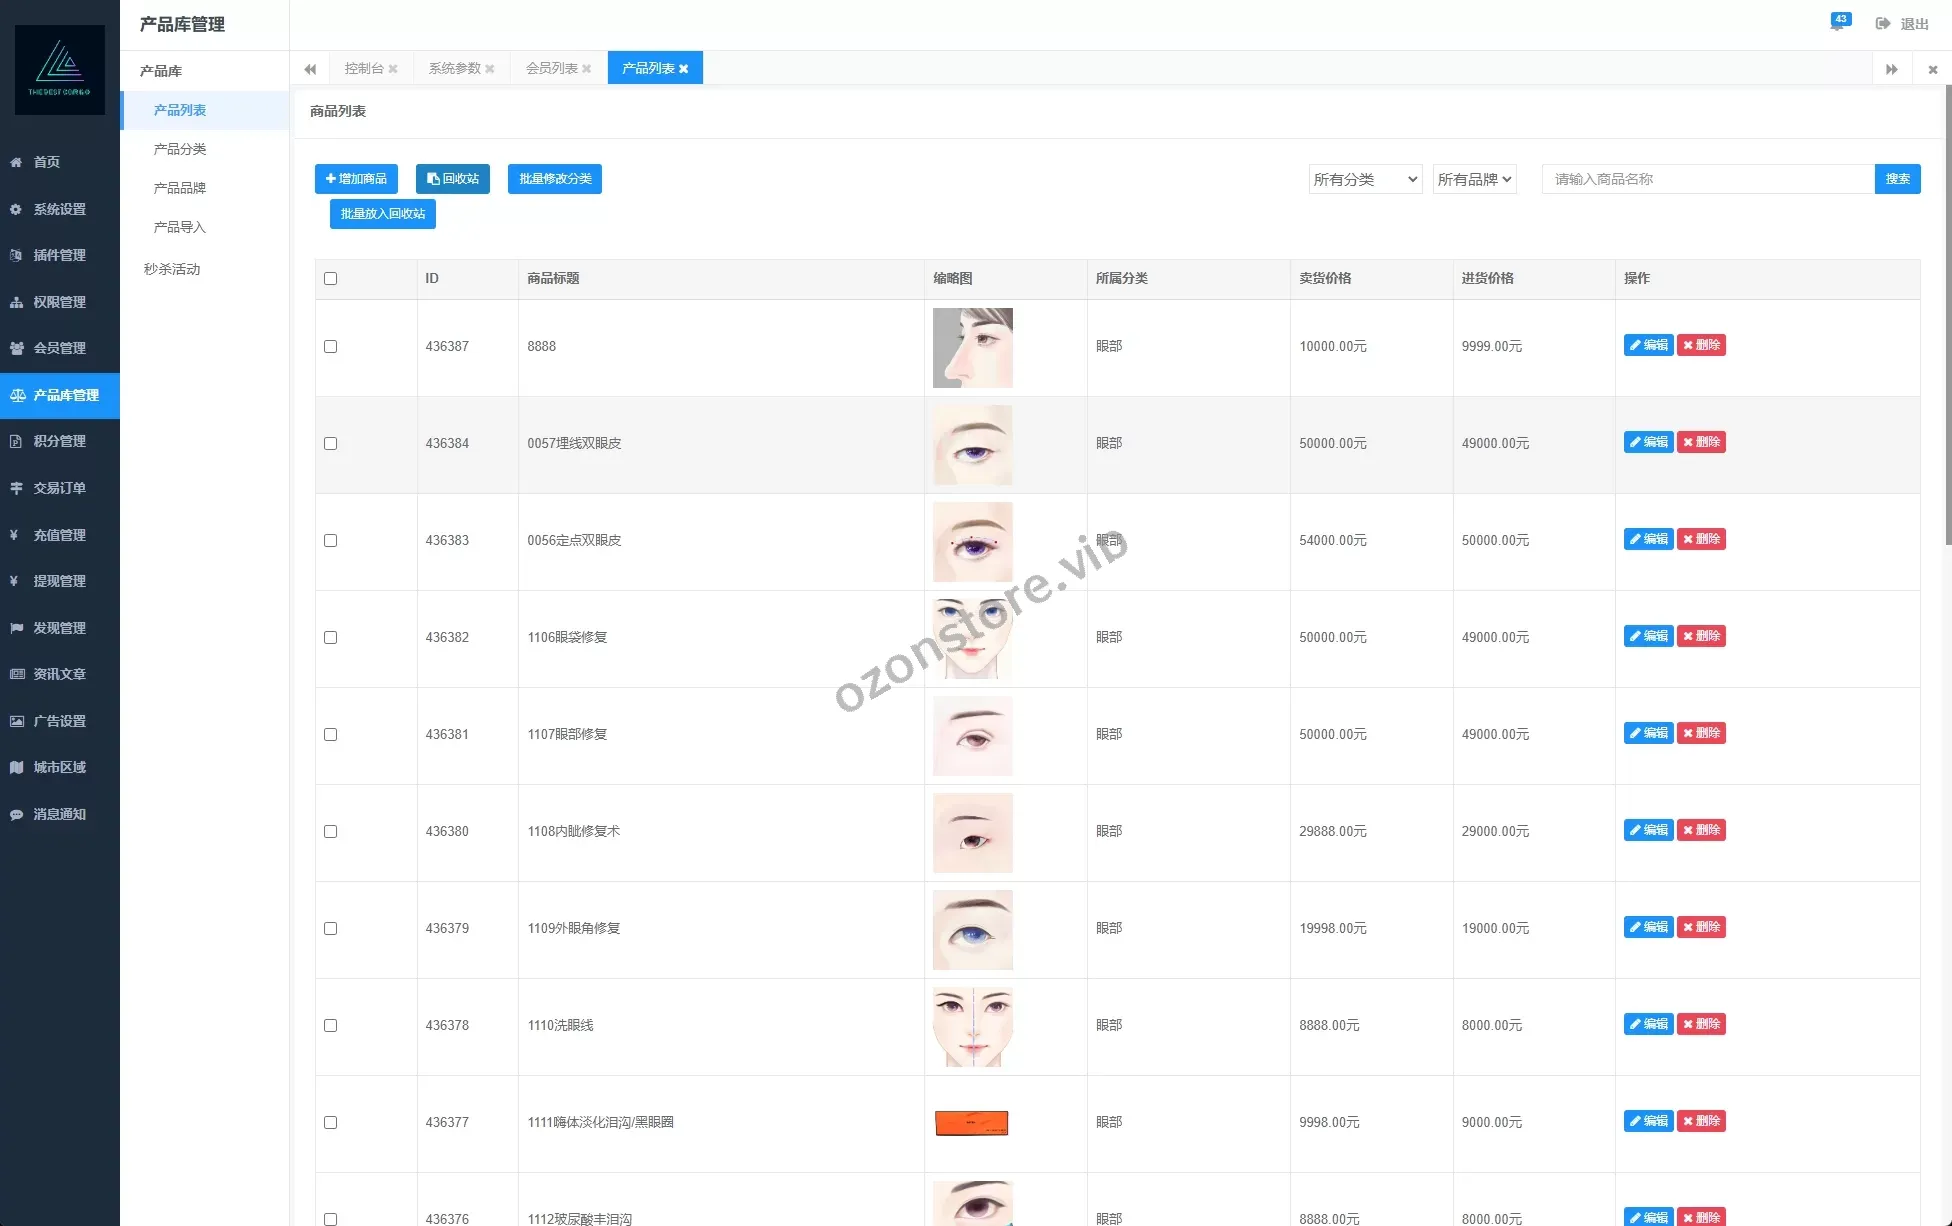Open 会员管理 in the left sidebar
Screen dimensions: 1952x1226
click(59, 348)
